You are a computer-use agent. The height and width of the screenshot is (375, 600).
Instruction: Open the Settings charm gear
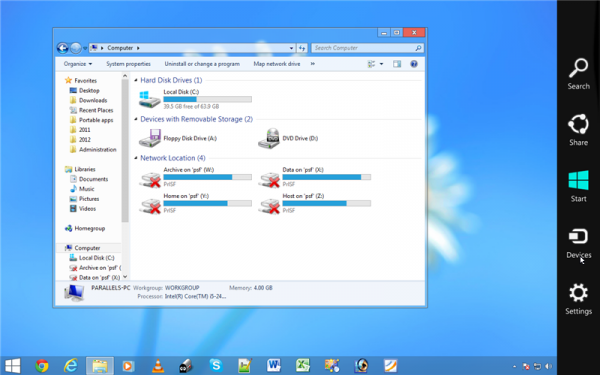578,293
